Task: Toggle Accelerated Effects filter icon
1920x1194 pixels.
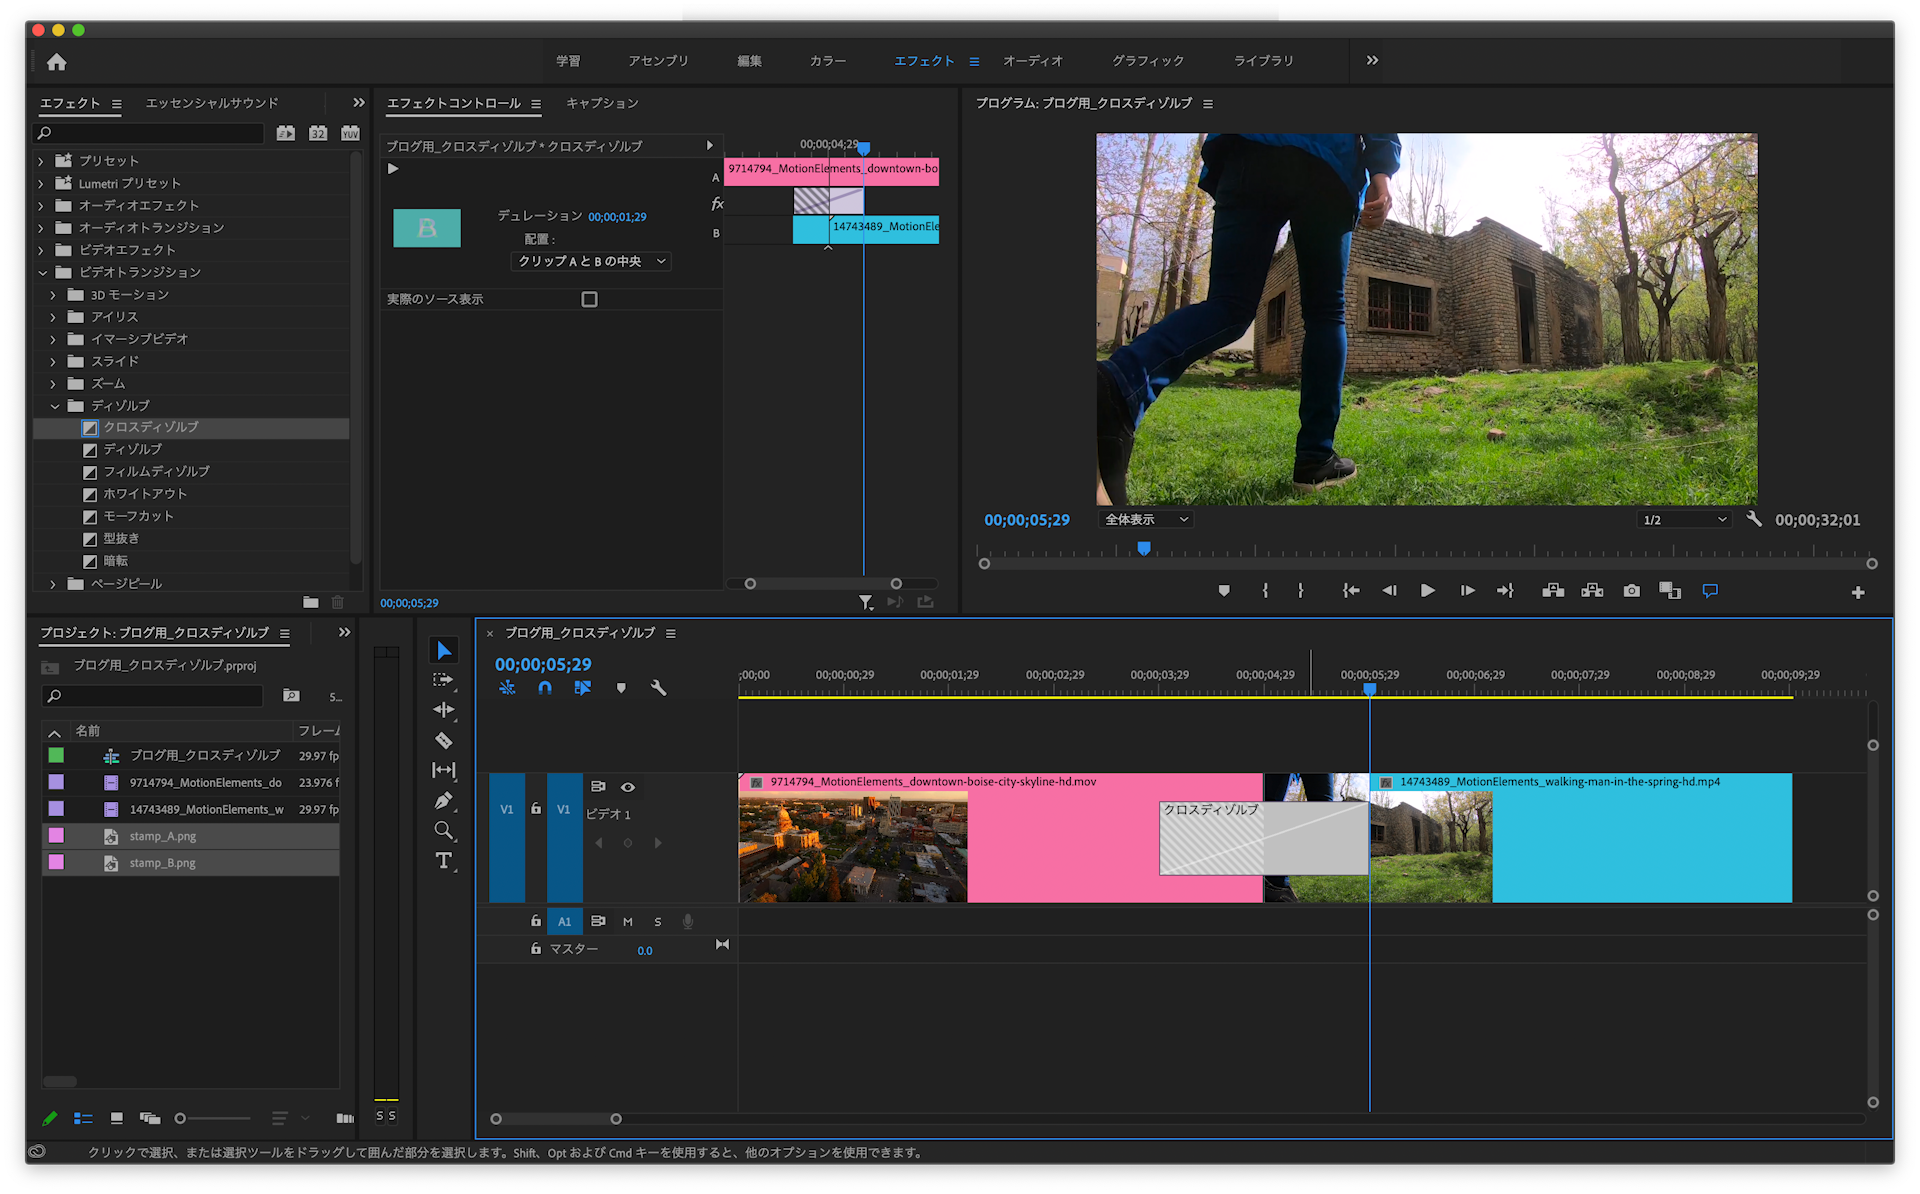Action: (285, 133)
